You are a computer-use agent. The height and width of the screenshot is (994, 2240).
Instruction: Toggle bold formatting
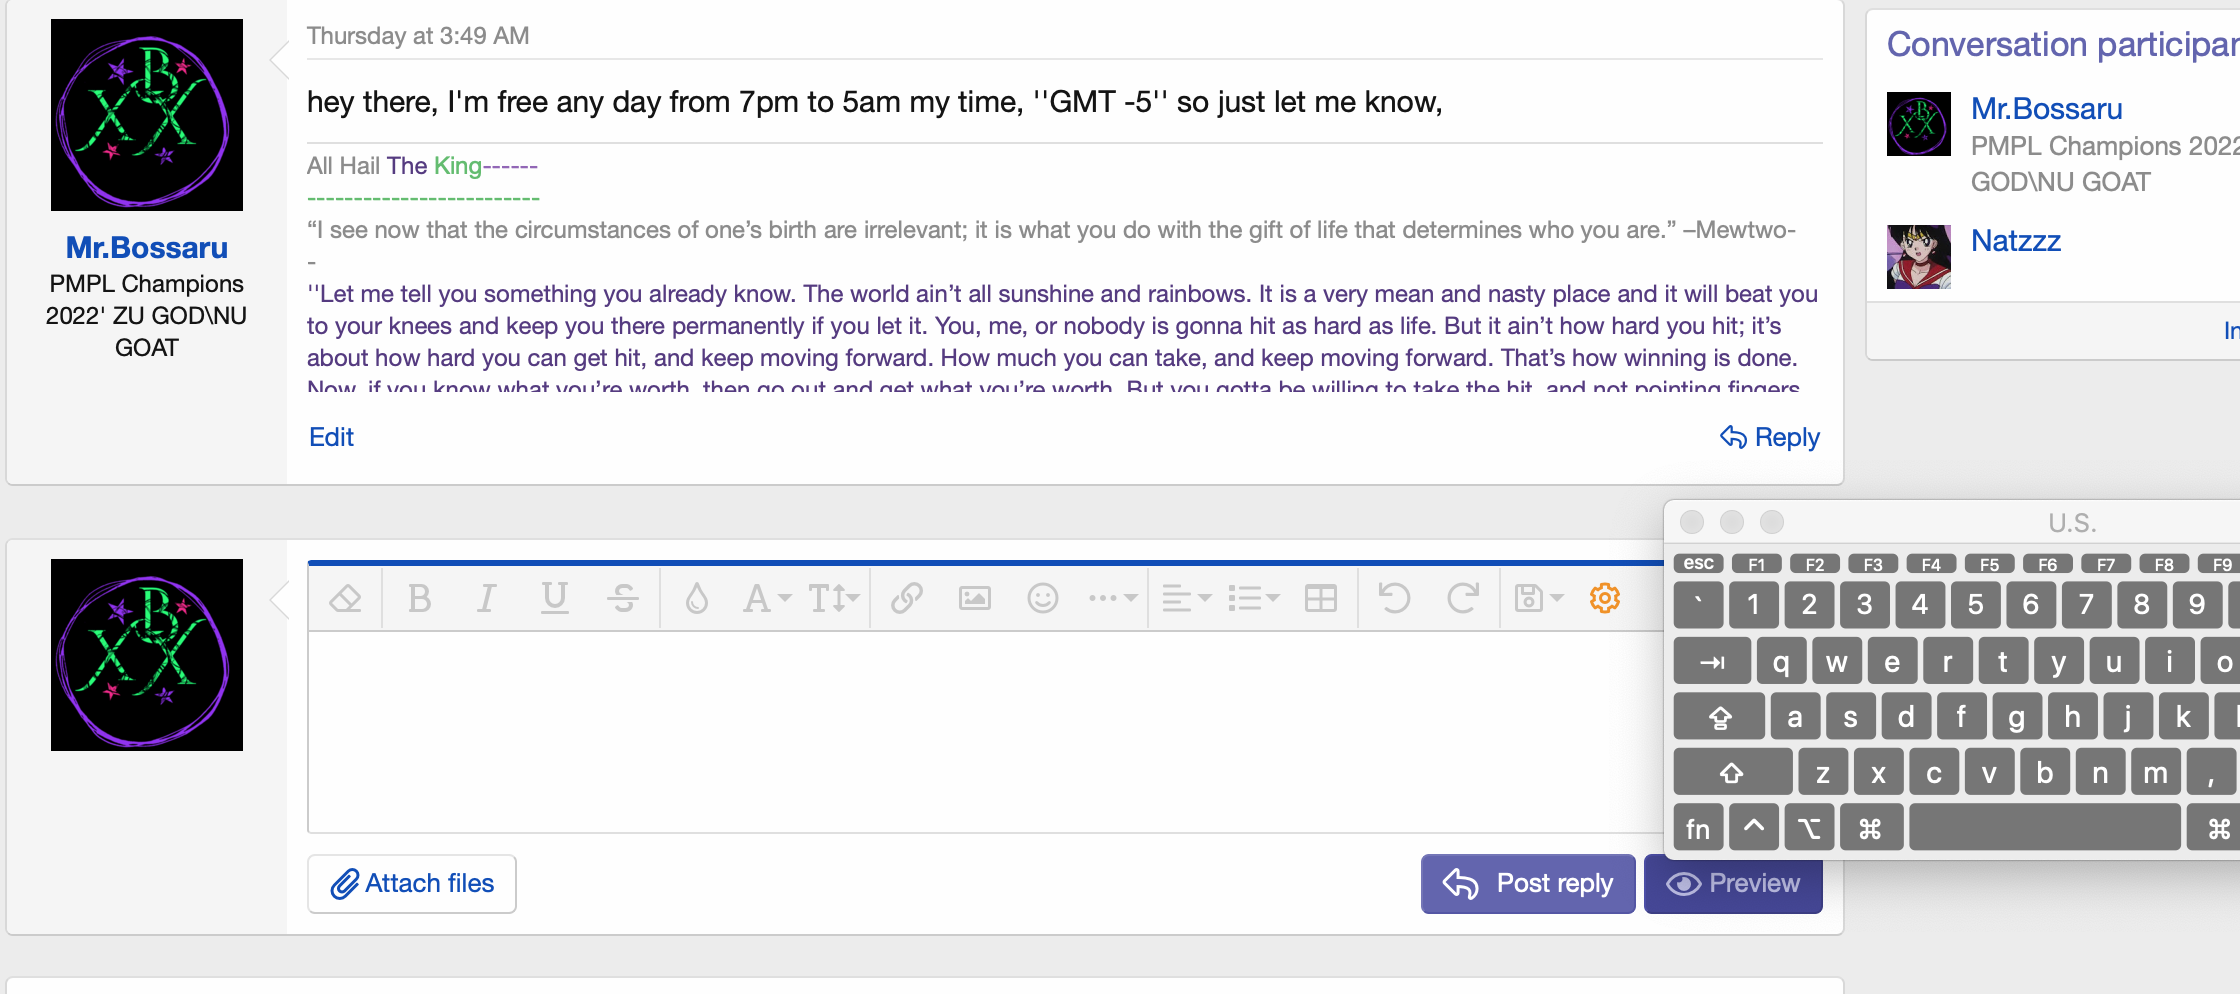click(419, 598)
